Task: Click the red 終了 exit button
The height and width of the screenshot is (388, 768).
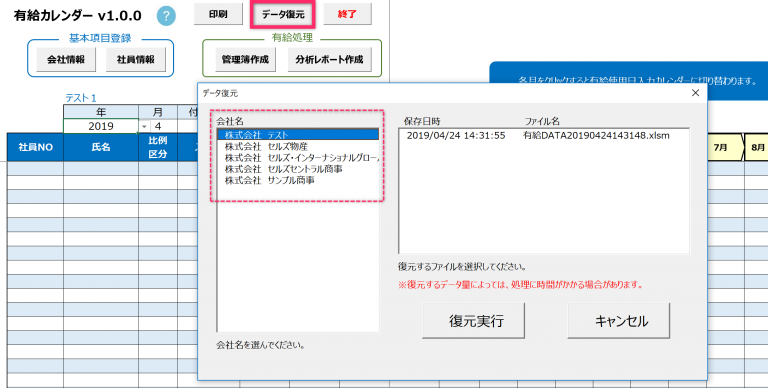Action: 347,14
